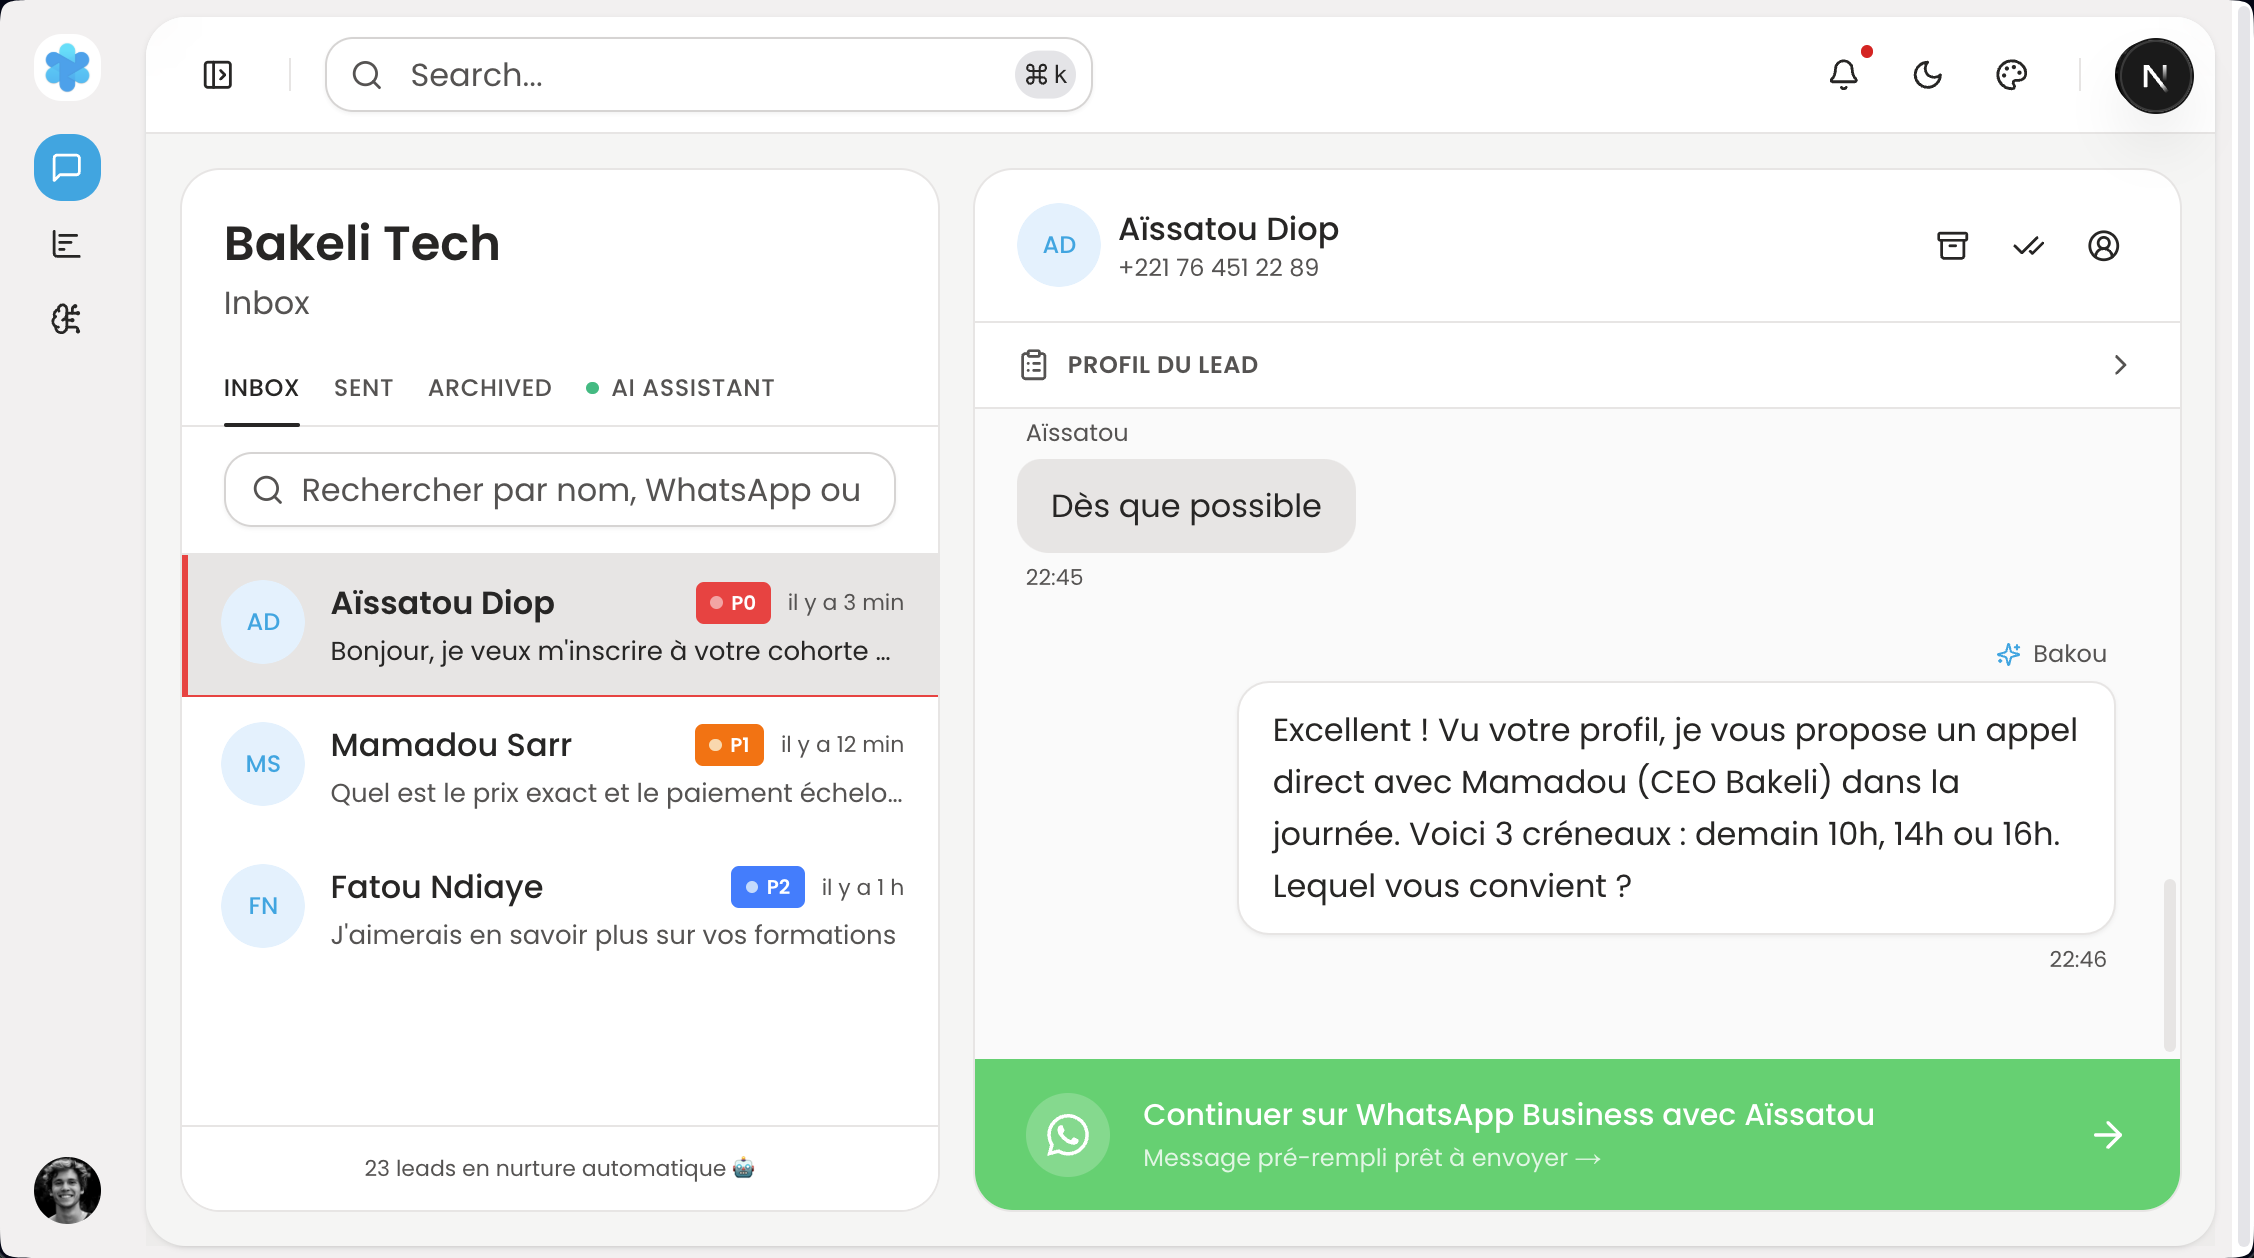Click the clipboard icon beside Profil du lead
2254x1258 pixels.
click(x=1033, y=365)
